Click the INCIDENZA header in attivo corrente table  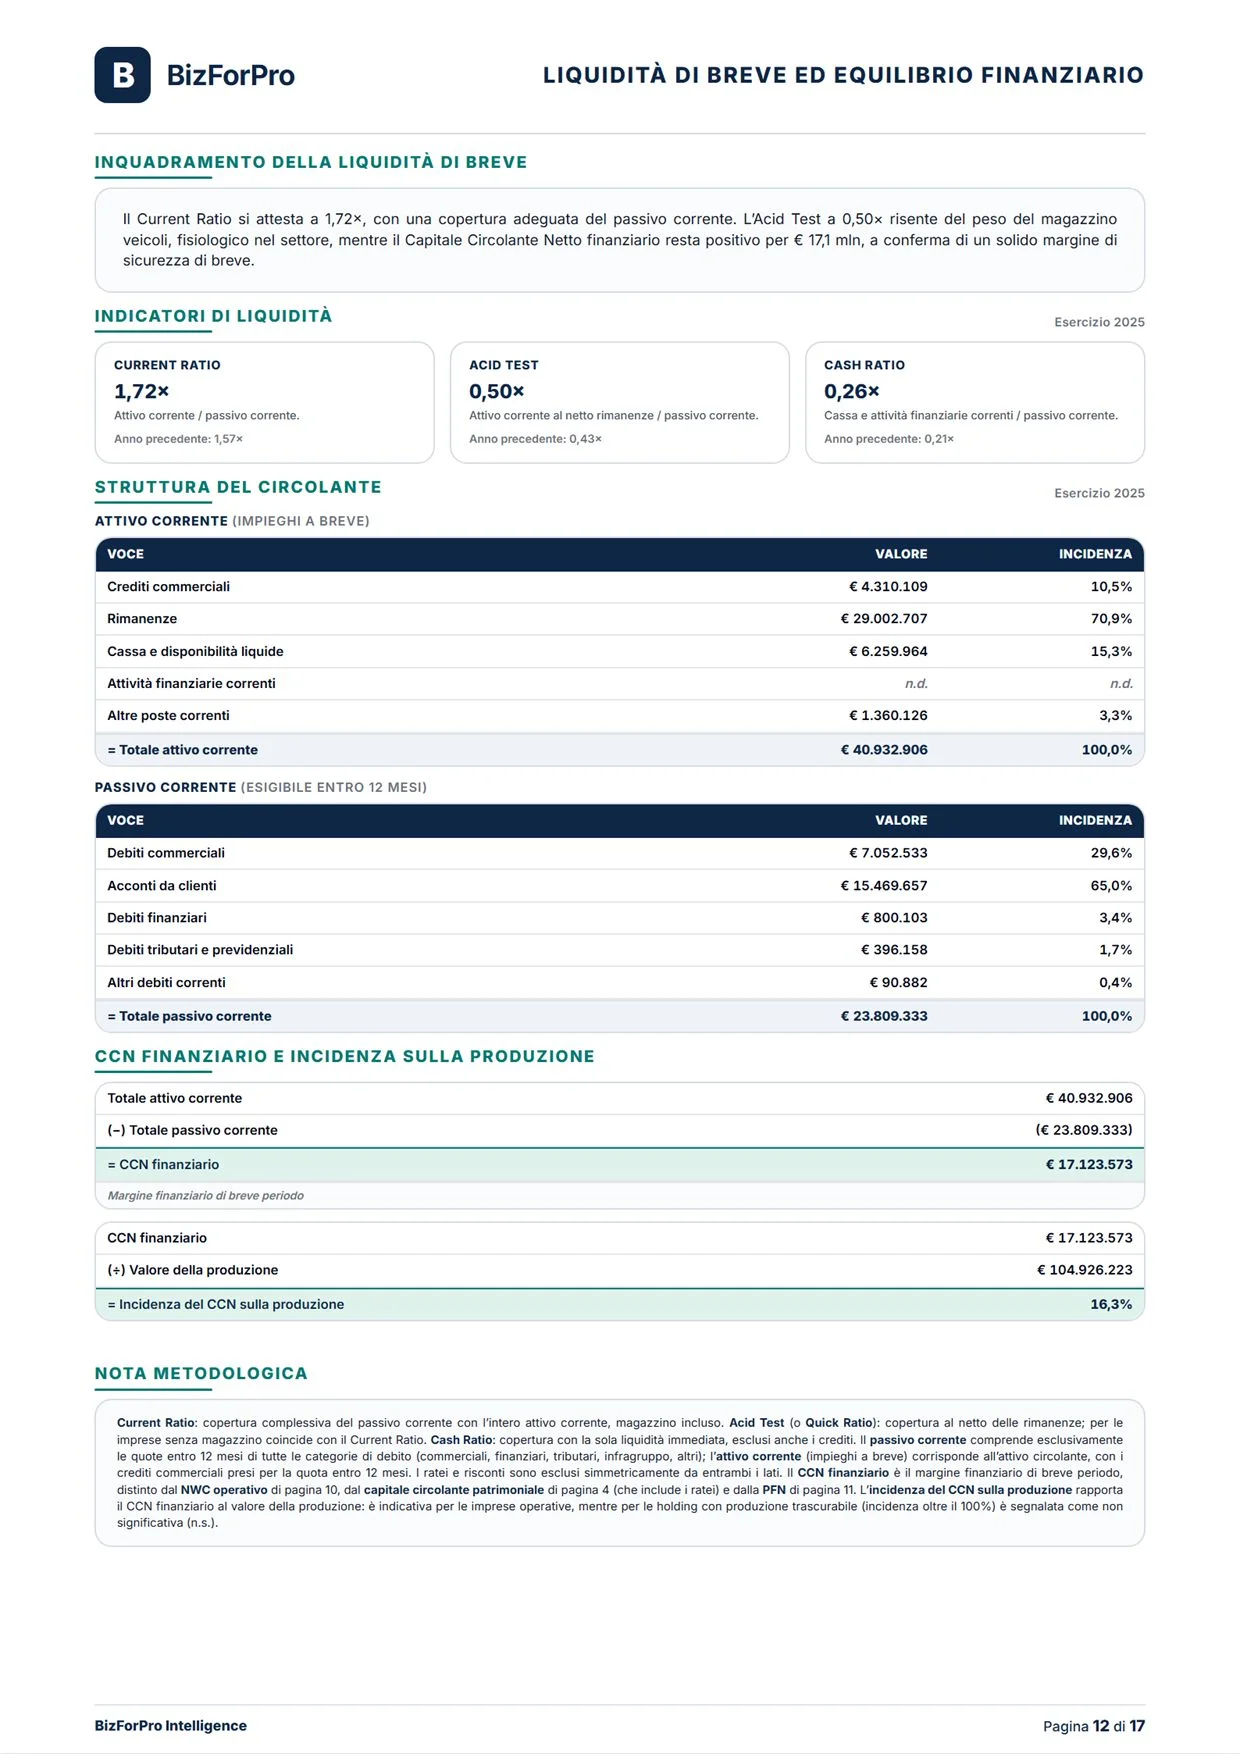pyautogui.click(x=1095, y=554)
